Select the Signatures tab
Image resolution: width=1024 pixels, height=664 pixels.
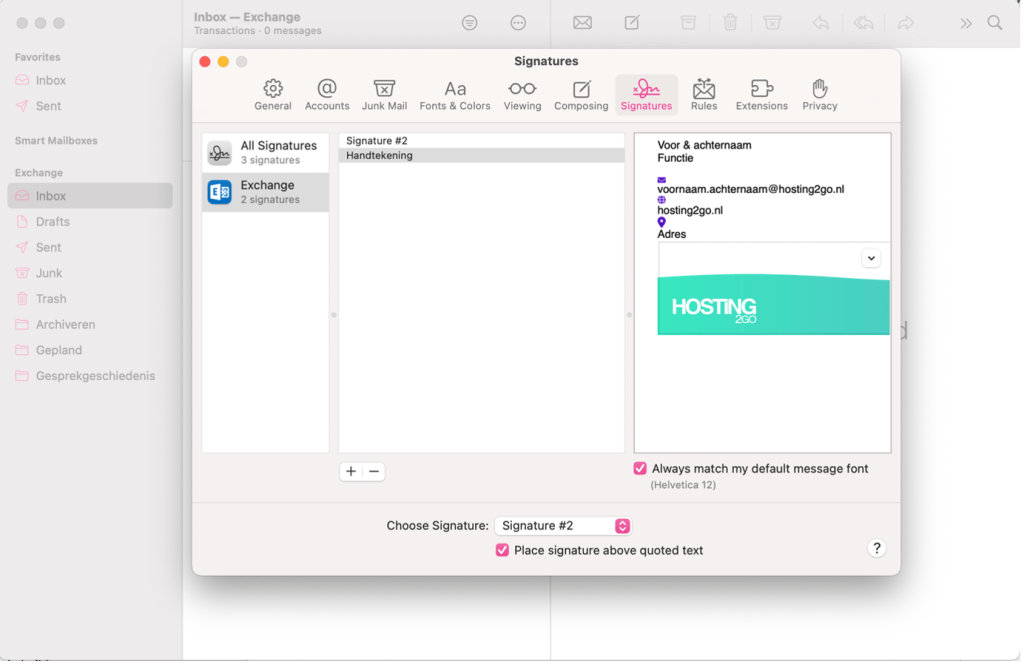(646, 95)
